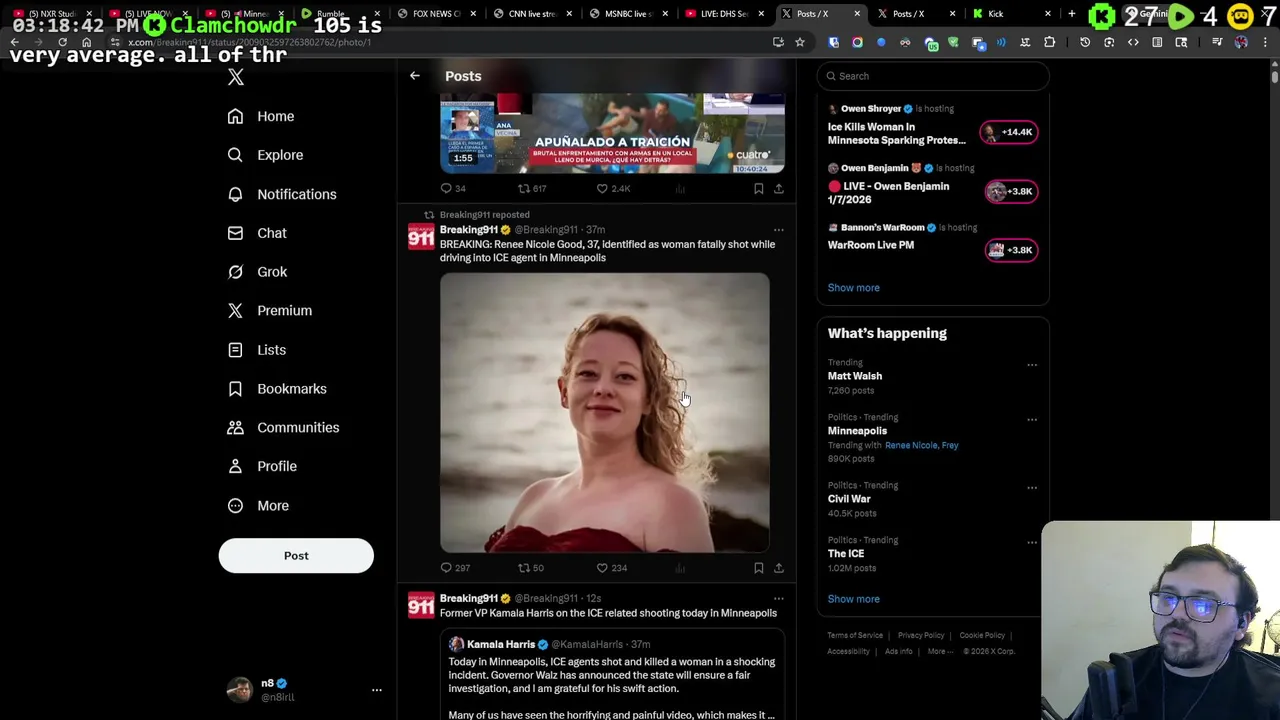Viewport: 1280px width, 720px height.
Task: Open Terms of Service link
Action: coord(855,635)
